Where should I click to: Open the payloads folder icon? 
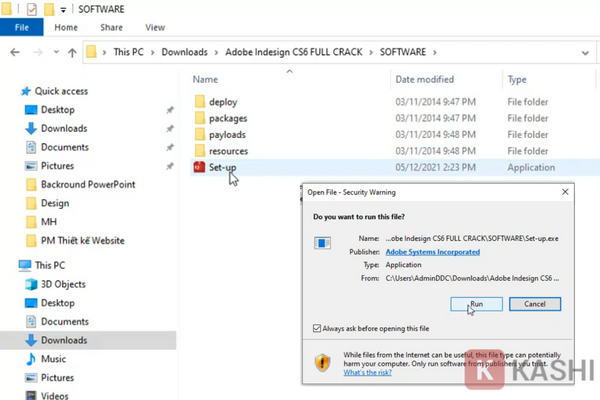click(200, 134)
